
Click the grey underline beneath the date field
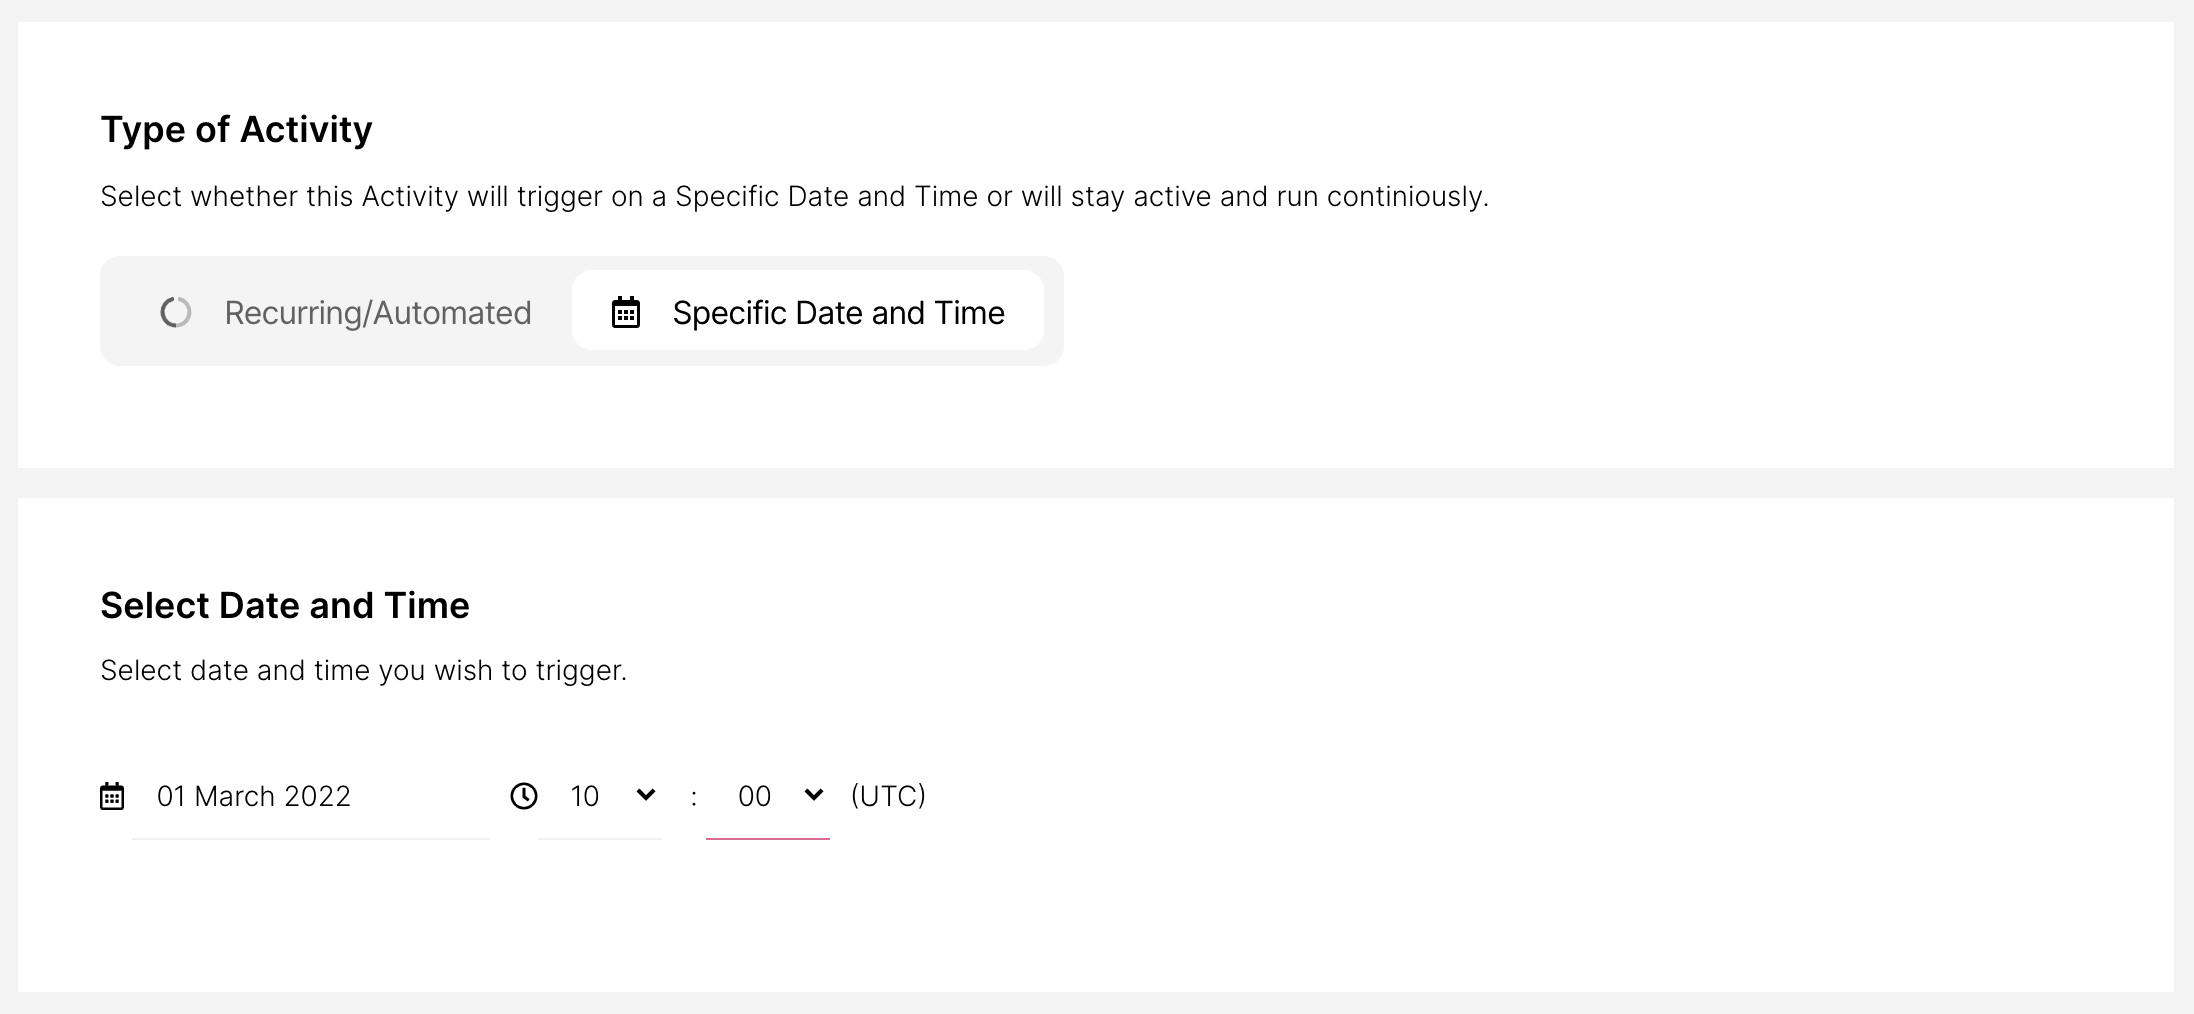point(311,839)
